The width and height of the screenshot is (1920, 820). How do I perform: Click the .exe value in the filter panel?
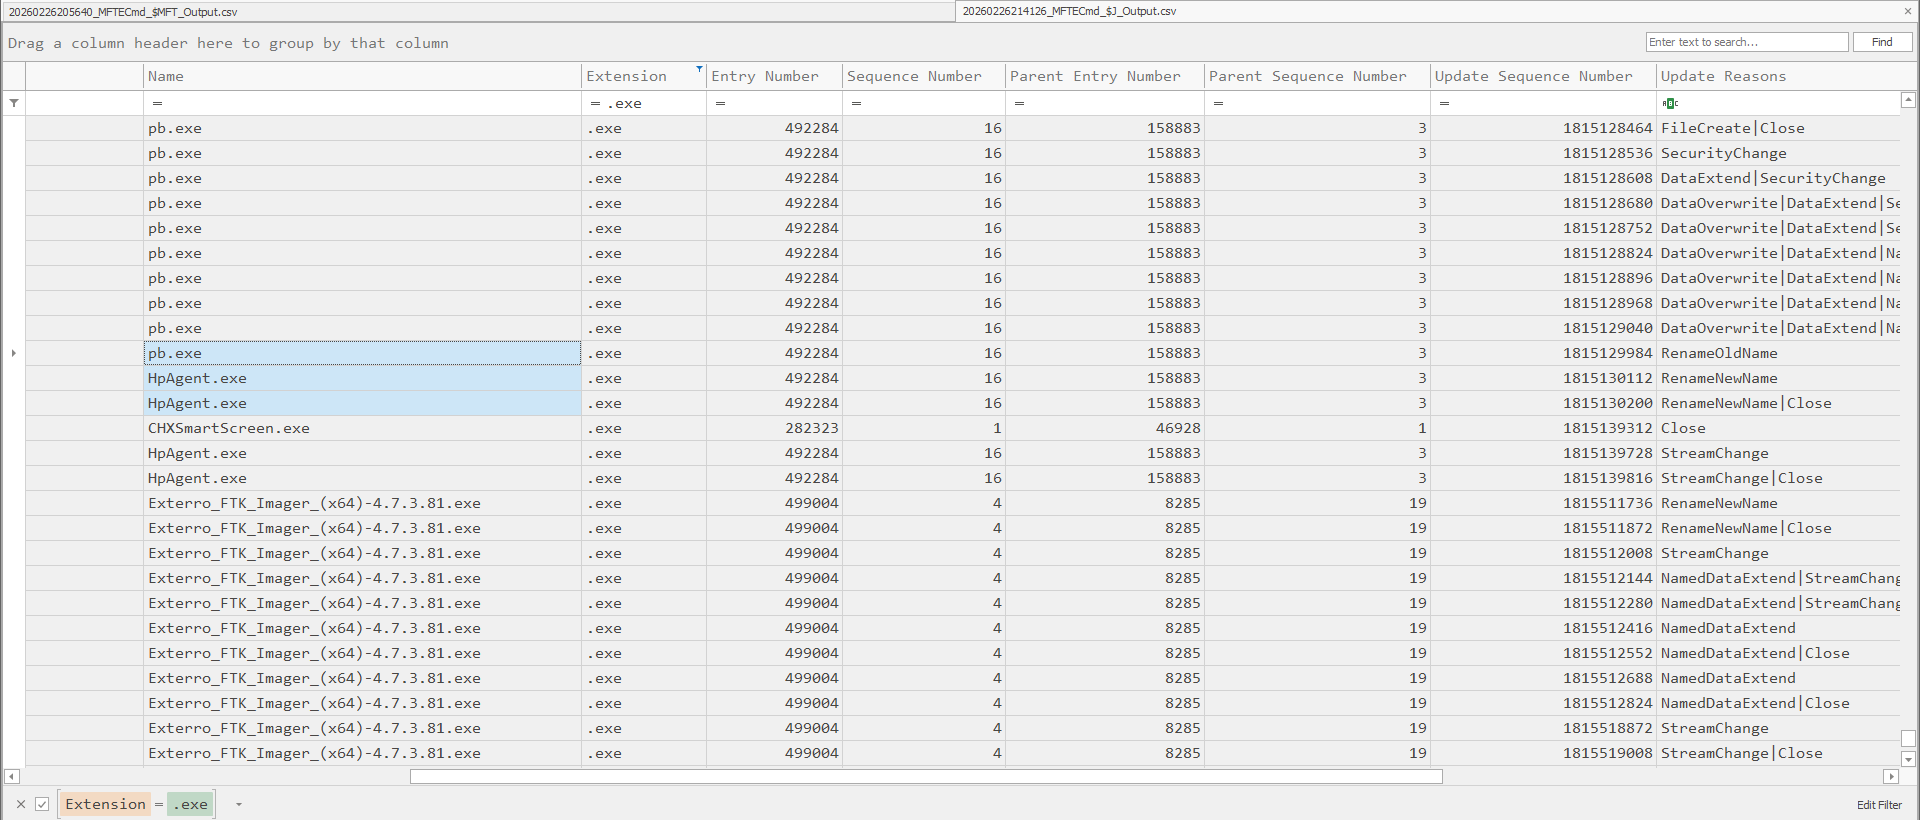pos(190,804)
